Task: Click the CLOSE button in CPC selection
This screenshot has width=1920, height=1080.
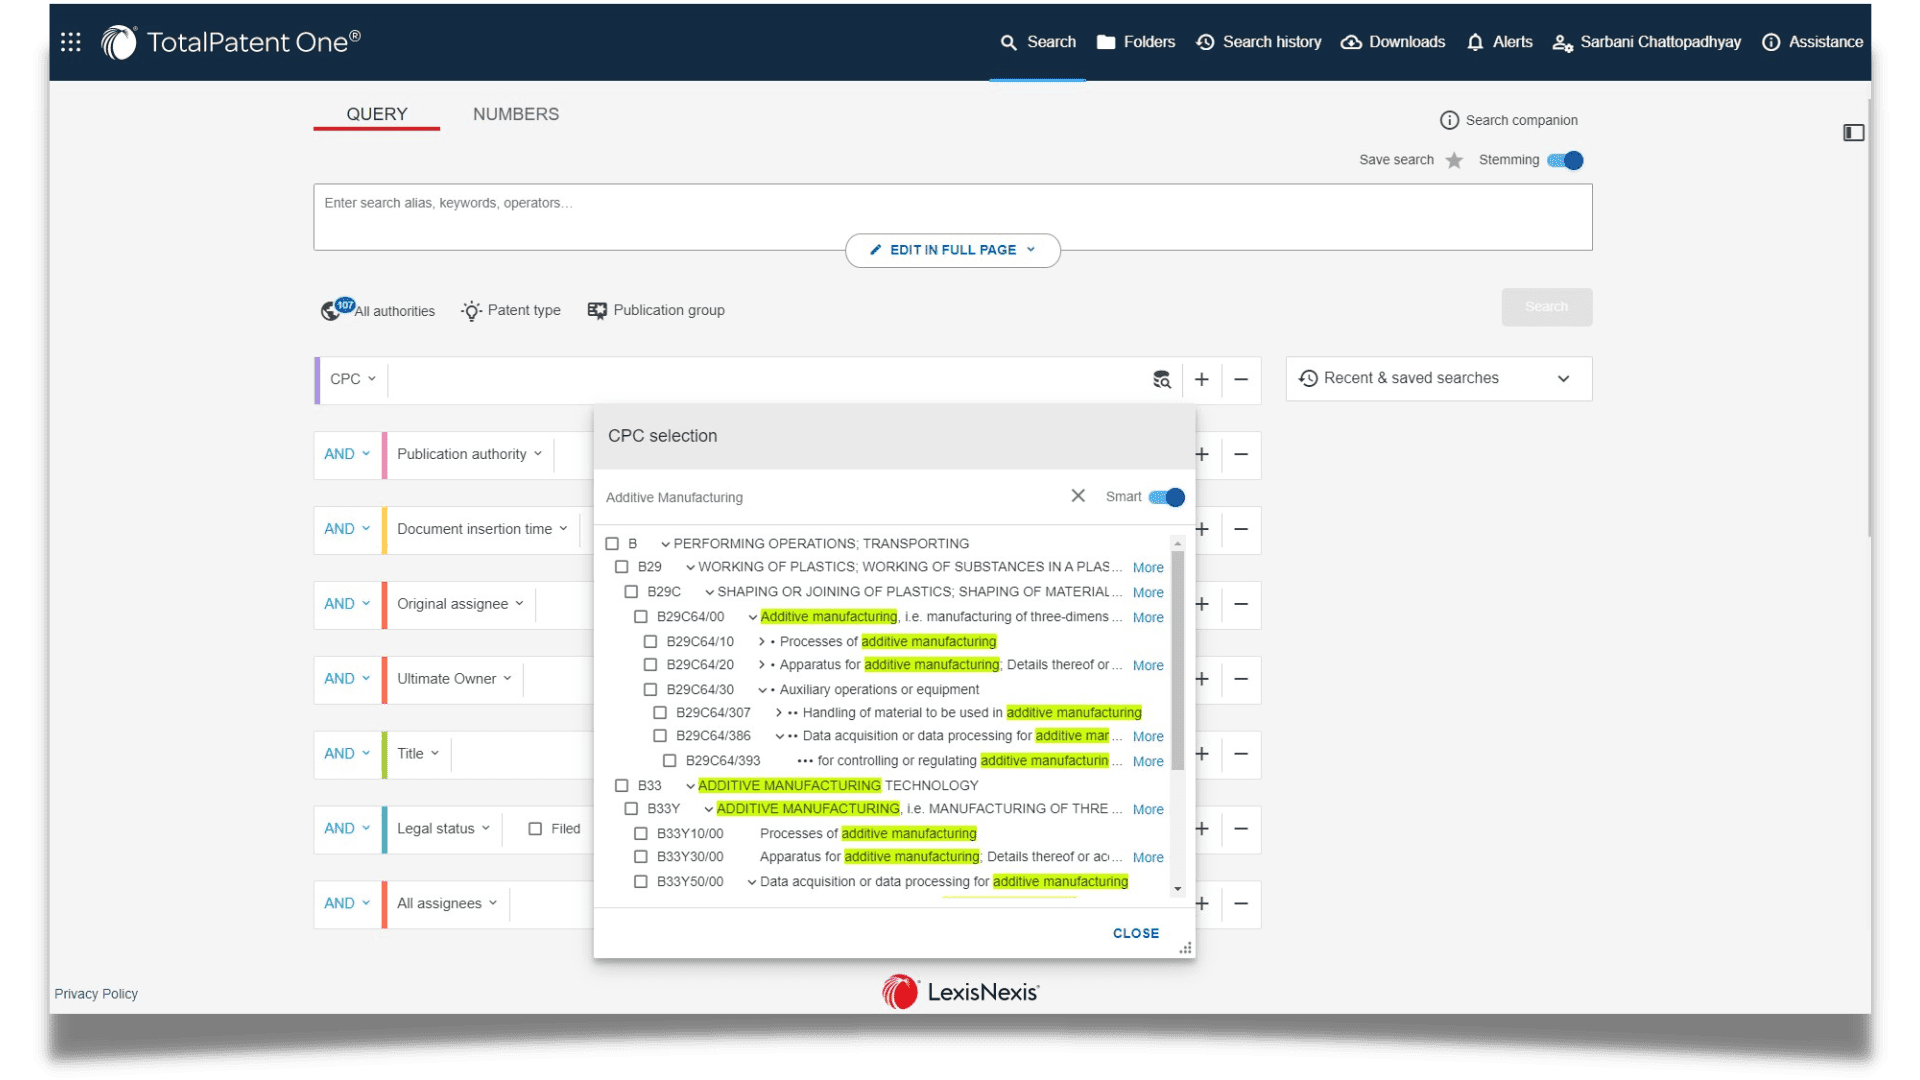Action: pos(1136,934)
